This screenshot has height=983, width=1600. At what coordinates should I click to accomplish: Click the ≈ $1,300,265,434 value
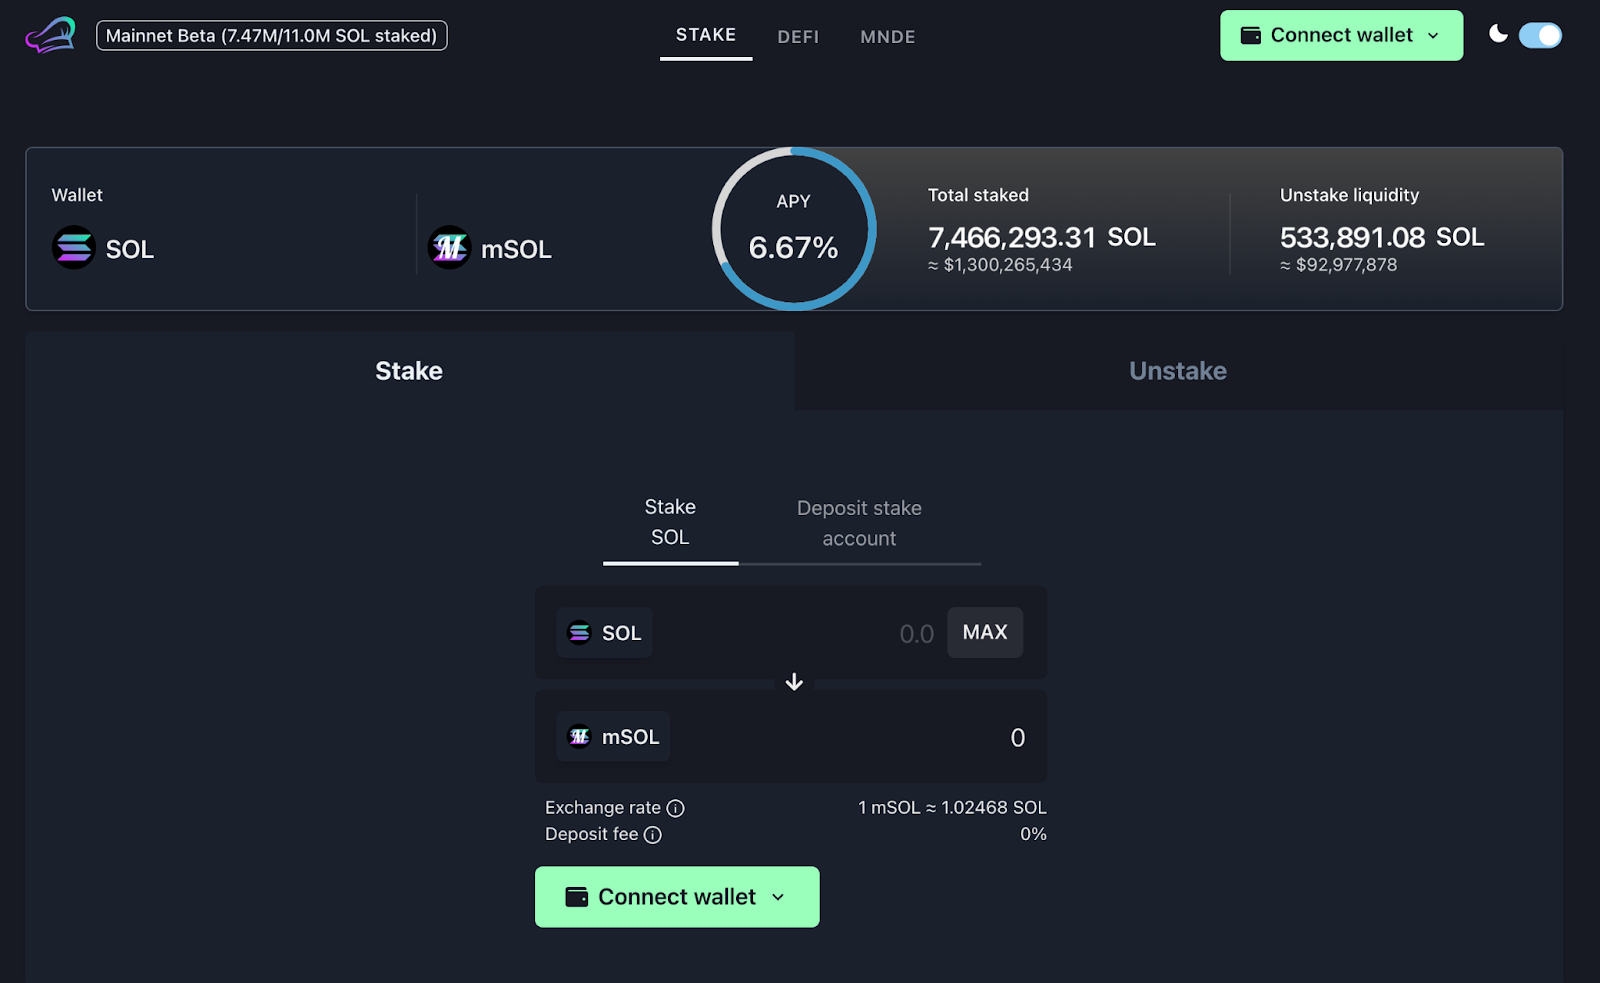(1000, 265)
